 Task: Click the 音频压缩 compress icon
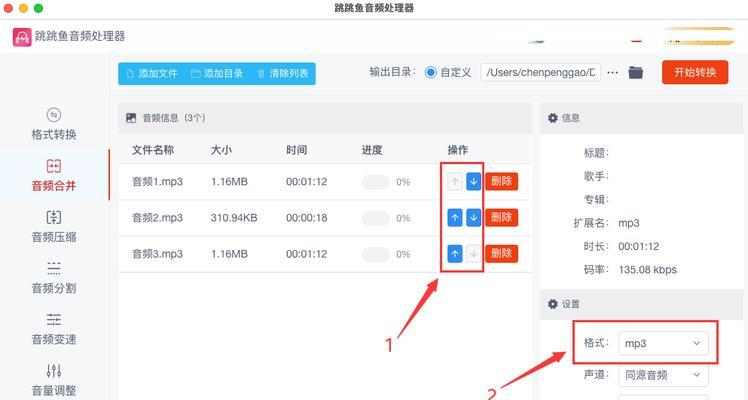(54, 217)
